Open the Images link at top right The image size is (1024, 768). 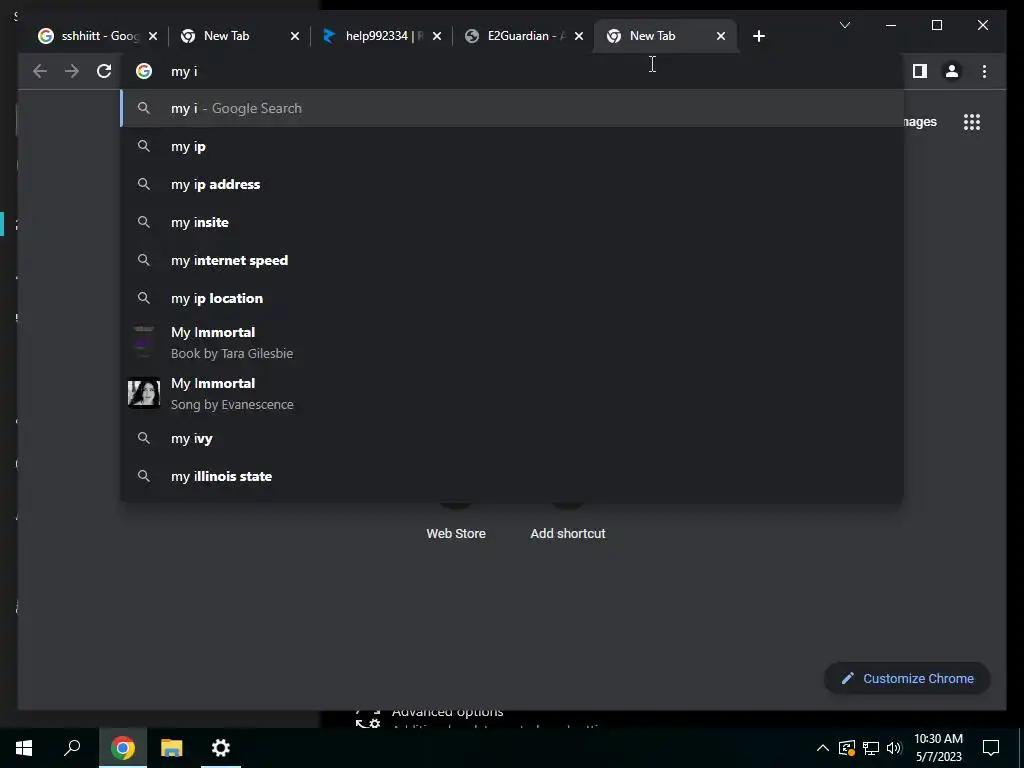[920, 122]
